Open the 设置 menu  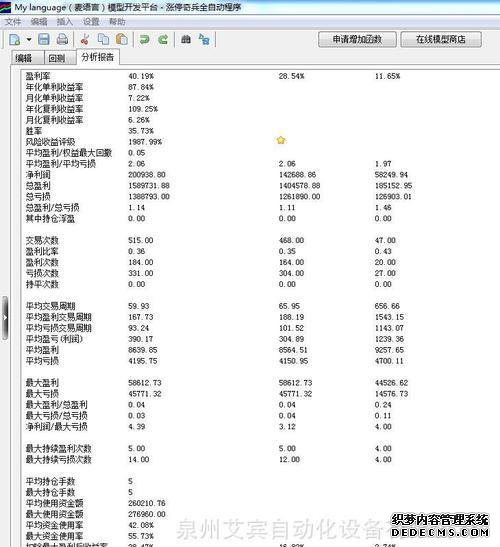pyautogui.click(x=91, y=22)
